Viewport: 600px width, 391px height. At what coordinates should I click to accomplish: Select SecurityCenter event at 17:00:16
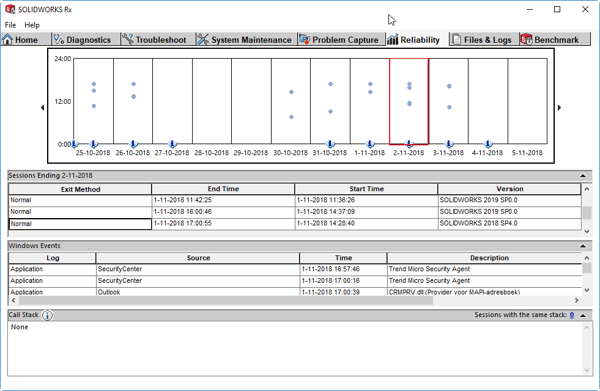295,281
